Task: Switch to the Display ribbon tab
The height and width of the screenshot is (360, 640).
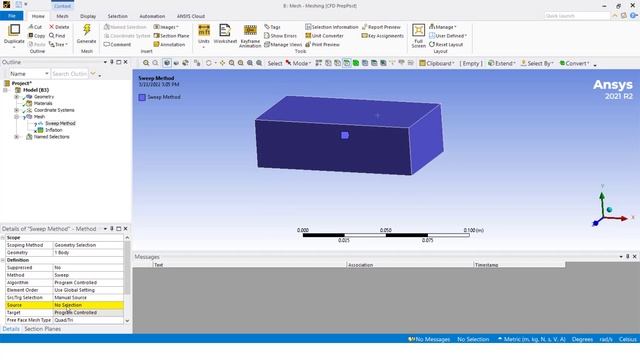Action: 88,16
